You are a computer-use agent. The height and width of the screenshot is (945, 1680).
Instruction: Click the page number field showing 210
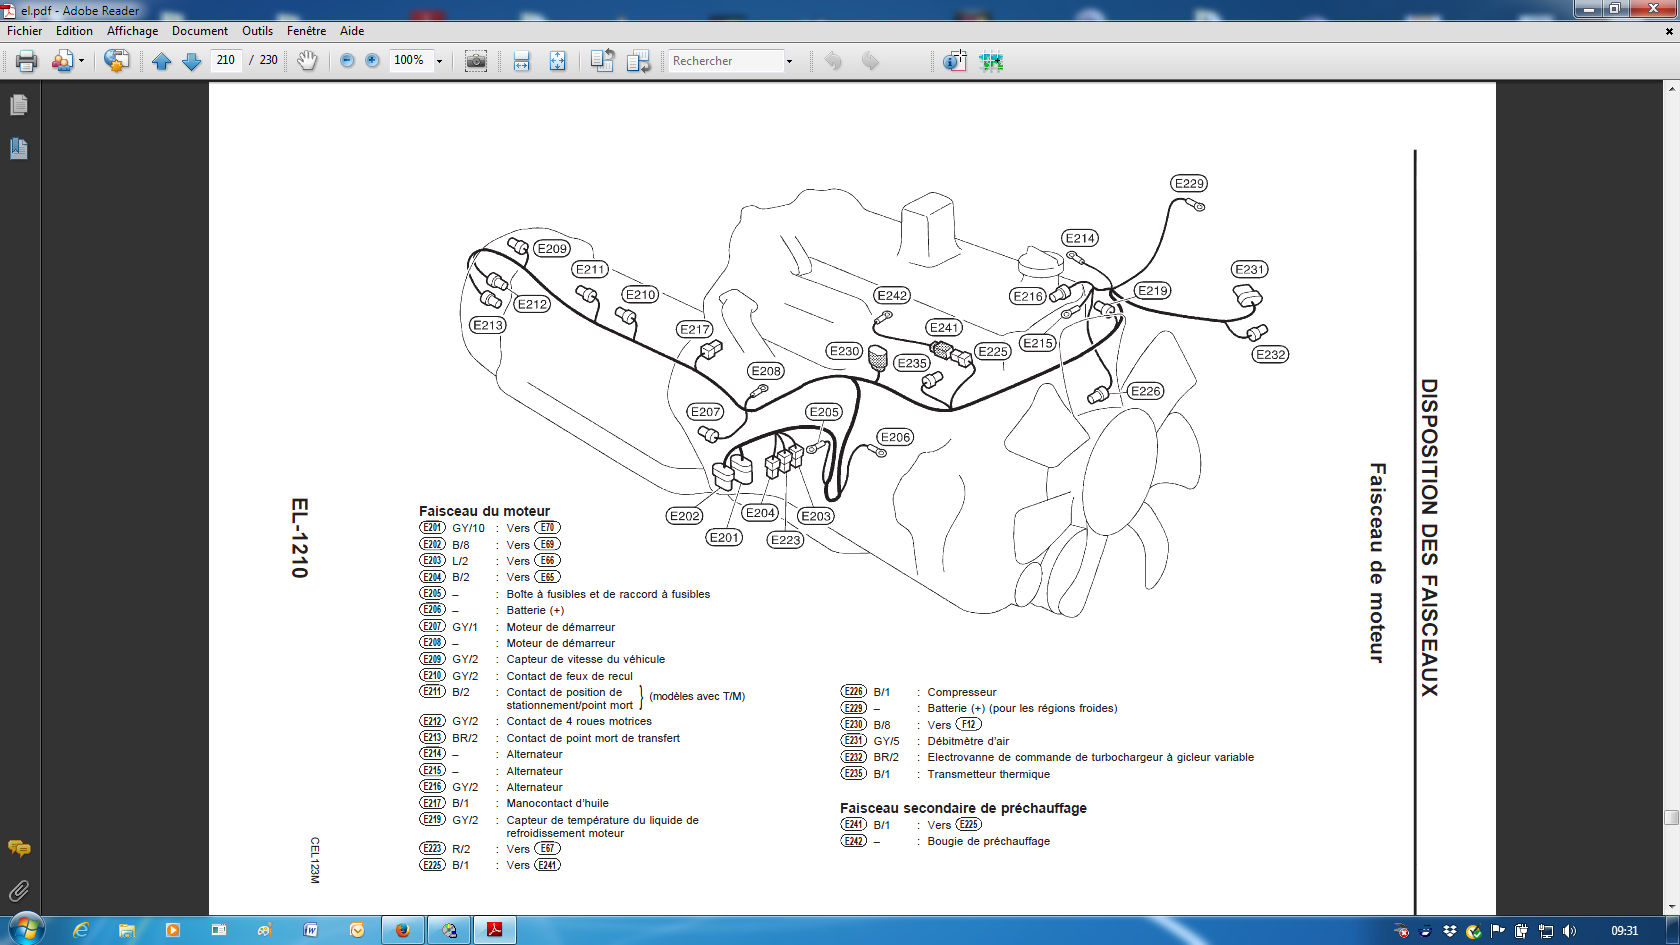click(x=226, y=60)
